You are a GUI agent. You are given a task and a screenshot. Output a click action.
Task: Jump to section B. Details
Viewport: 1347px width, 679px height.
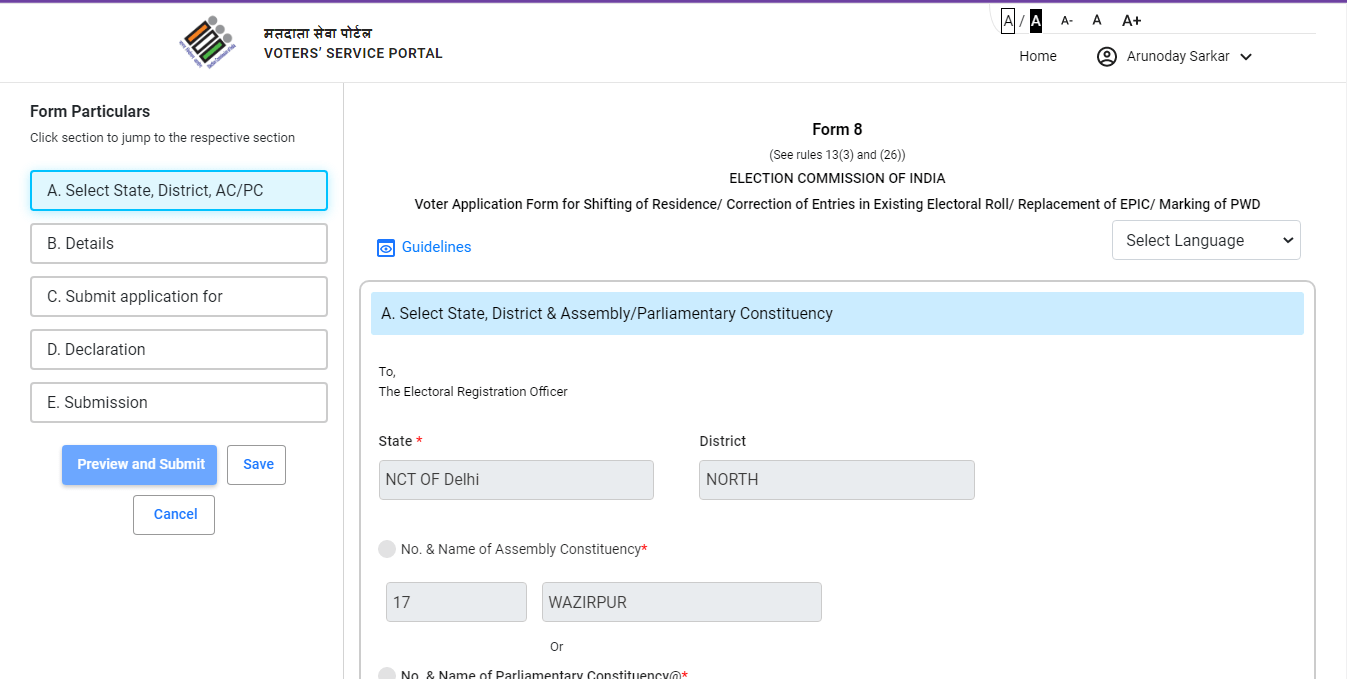[x=179, y=243]
